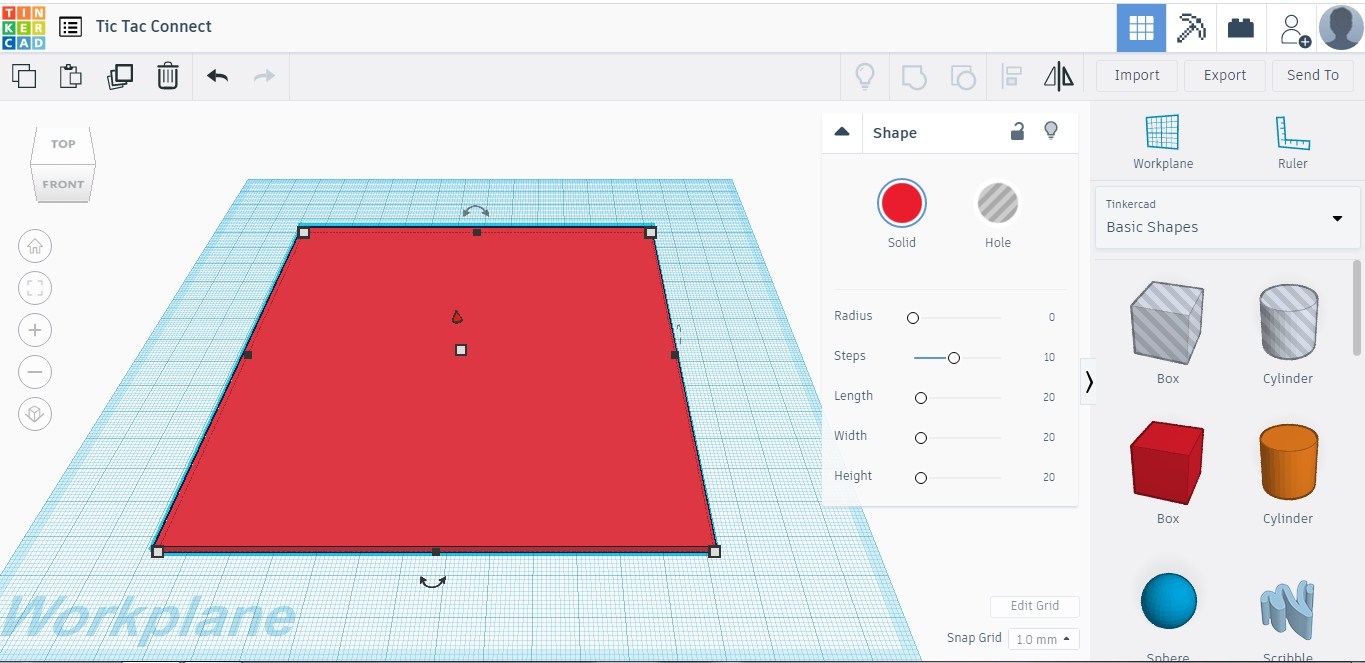Click the Show all lightbulb icon
The width and height of the screenshot is (1365, 663).
(x=864, y=76)
